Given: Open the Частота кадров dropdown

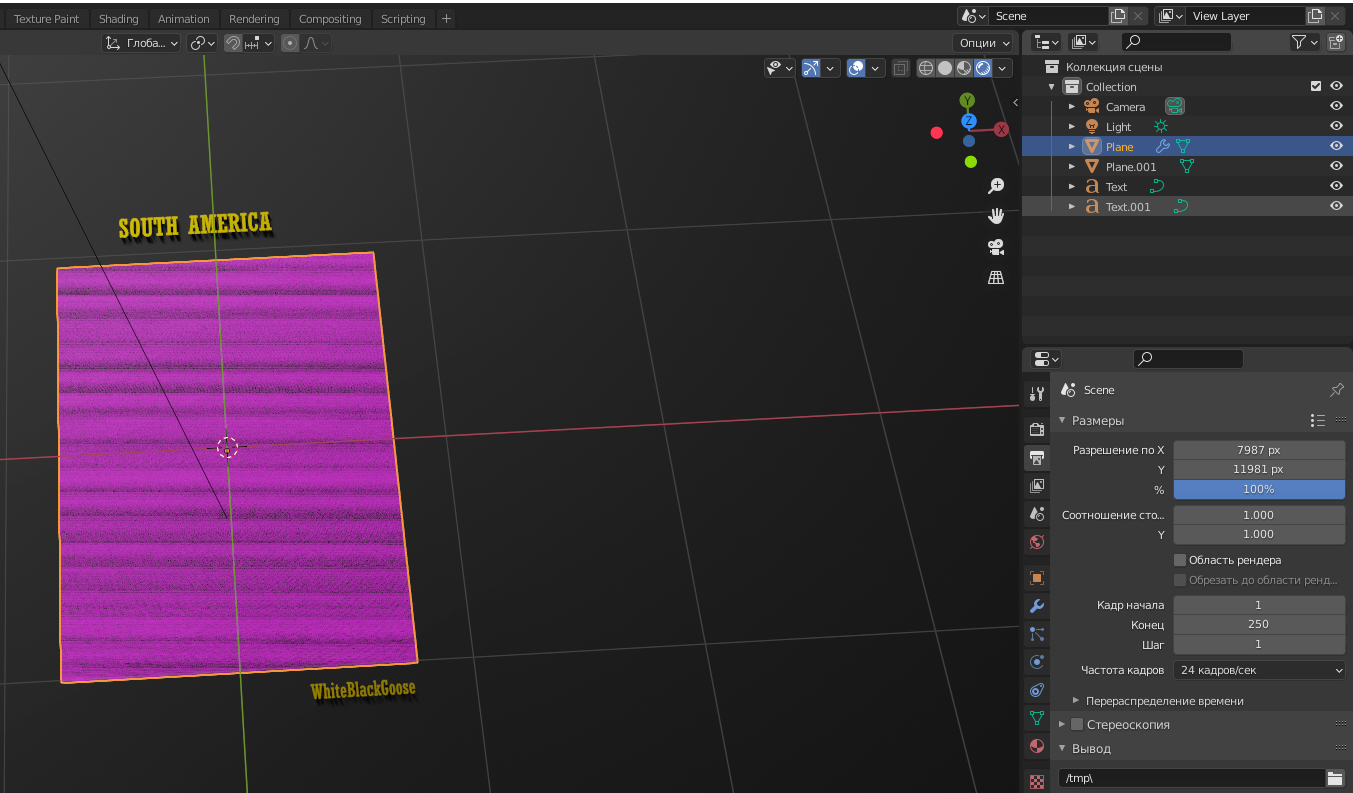Looking at the screenshot, I should pyautogui.click(x=1259, y=670).
